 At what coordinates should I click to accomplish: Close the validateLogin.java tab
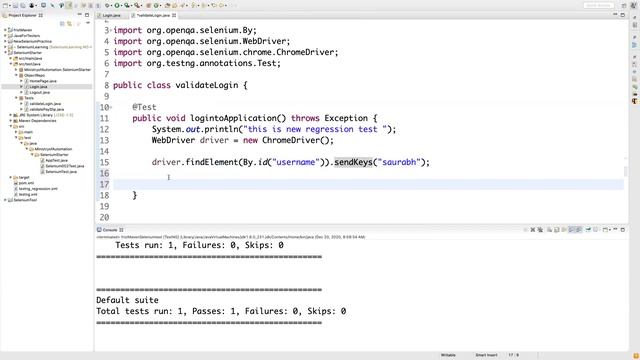pos(174,16)
